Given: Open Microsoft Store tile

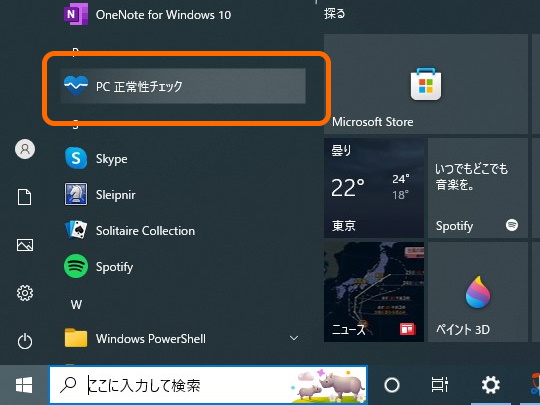Looking at the screenshot, I should [426, 84].
